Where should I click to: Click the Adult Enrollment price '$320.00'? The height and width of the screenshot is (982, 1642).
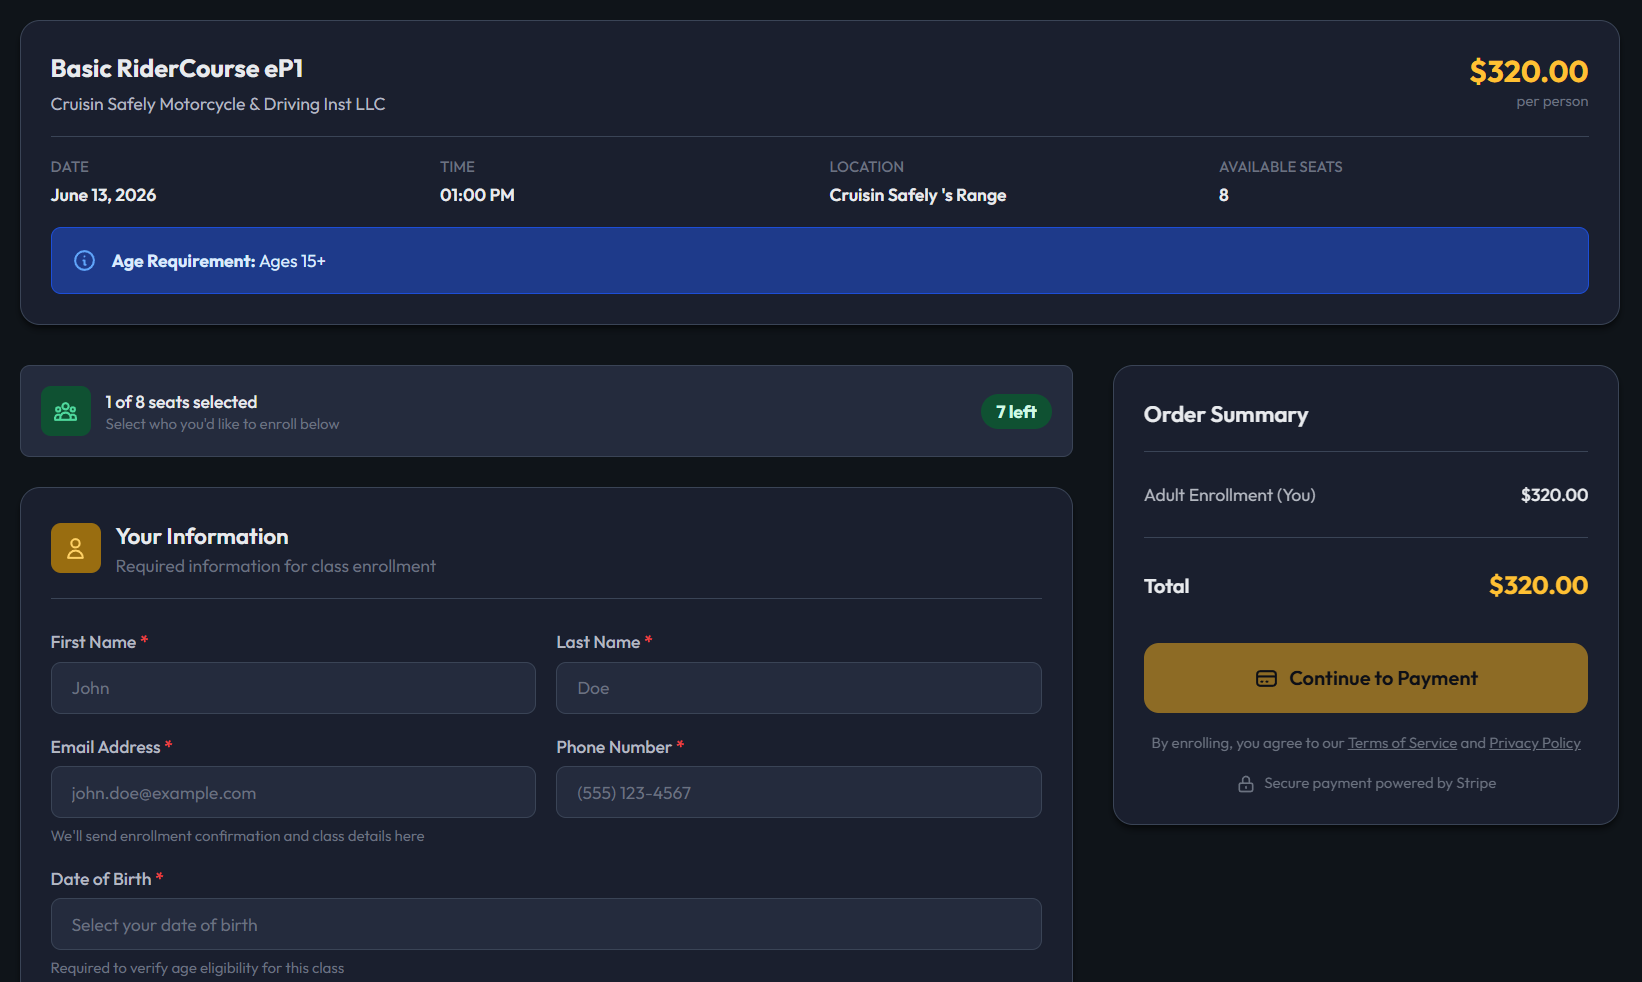pyautogui.click(x=1554, y=495)
